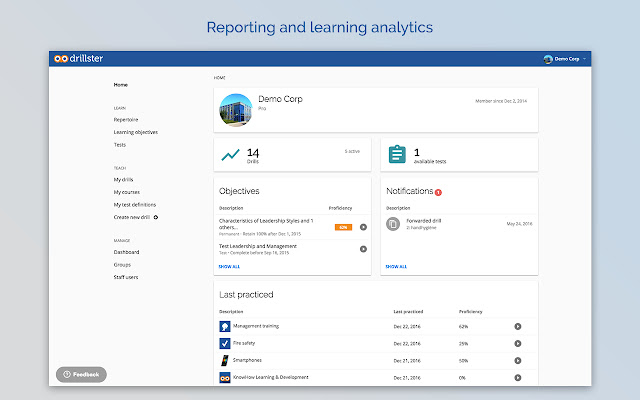The width and height of the screenshot is (640, 400).
Task: Open the Feedback button
Action: (81, 374)
